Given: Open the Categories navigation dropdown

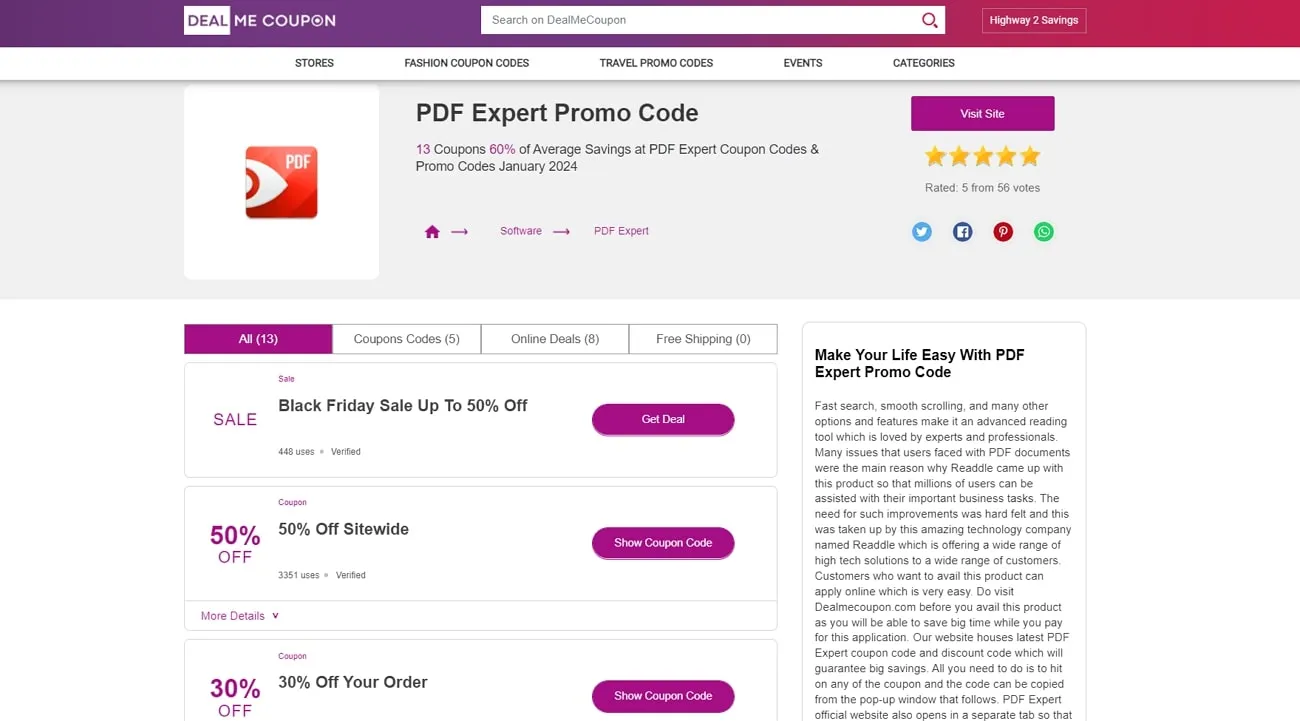Looking at the screenshot, I should [922, 62].
